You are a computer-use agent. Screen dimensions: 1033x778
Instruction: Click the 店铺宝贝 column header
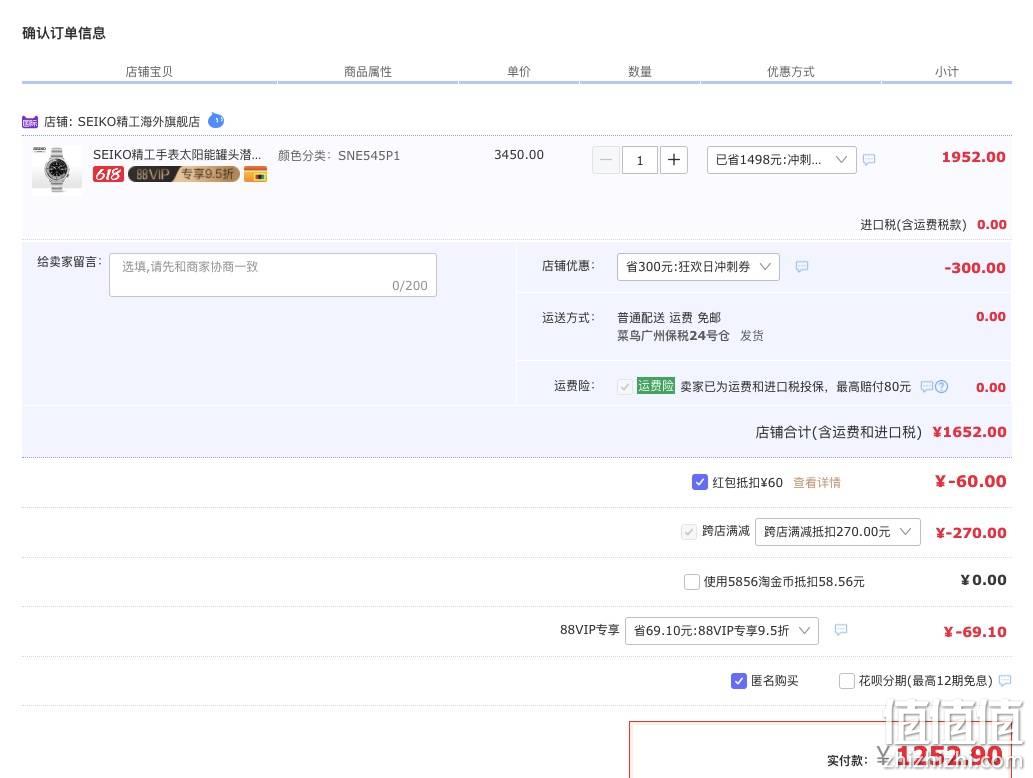tap(149, 72)
